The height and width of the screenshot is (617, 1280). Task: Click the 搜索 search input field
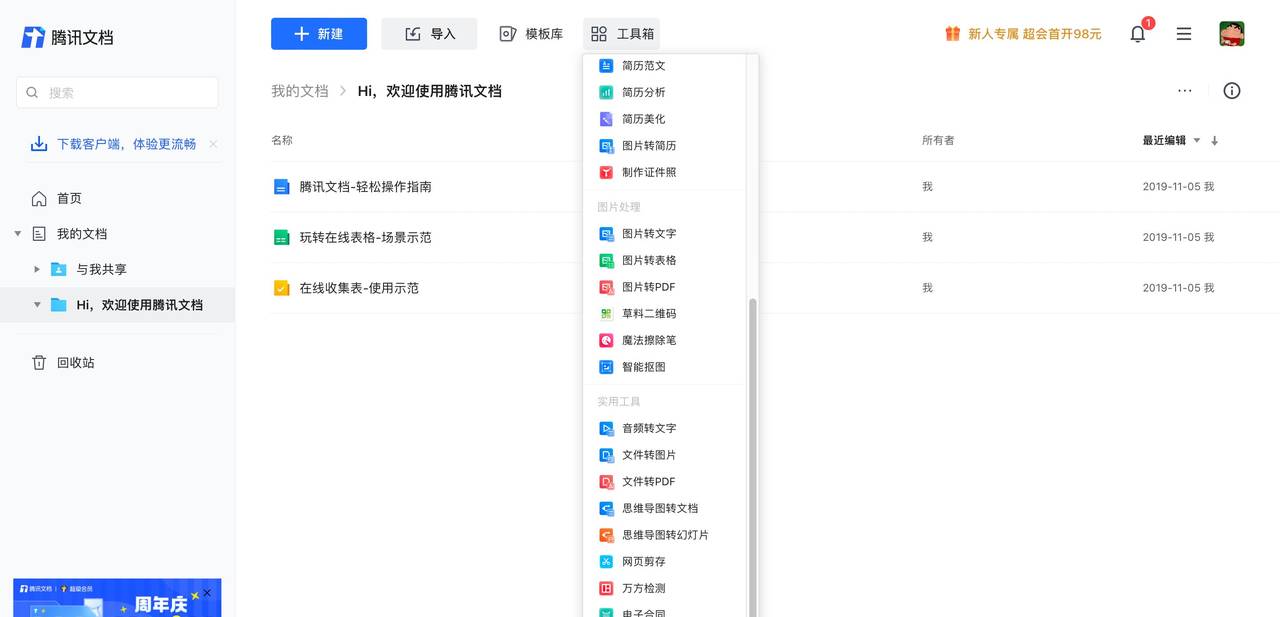click(x=117, y=91)
